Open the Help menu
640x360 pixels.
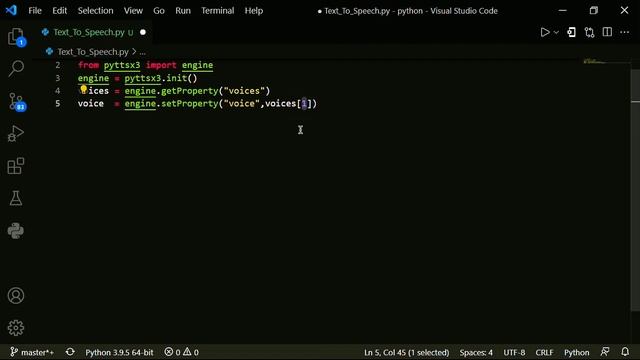253,11
